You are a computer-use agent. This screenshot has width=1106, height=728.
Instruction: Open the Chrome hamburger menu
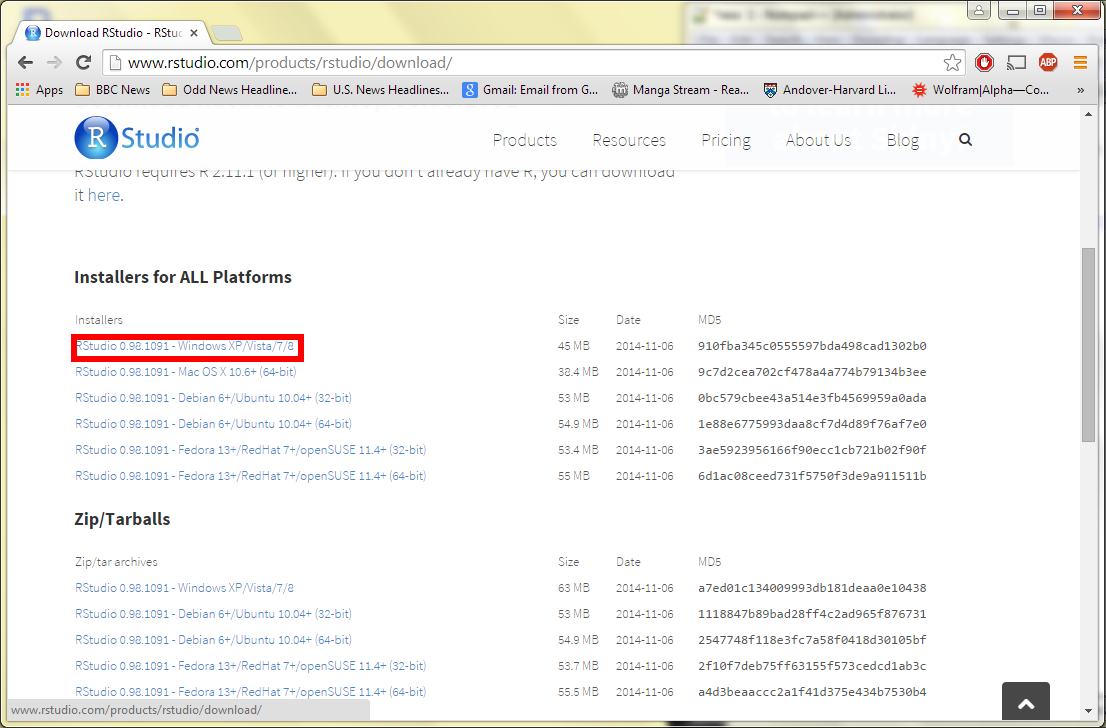point(1080,63)
